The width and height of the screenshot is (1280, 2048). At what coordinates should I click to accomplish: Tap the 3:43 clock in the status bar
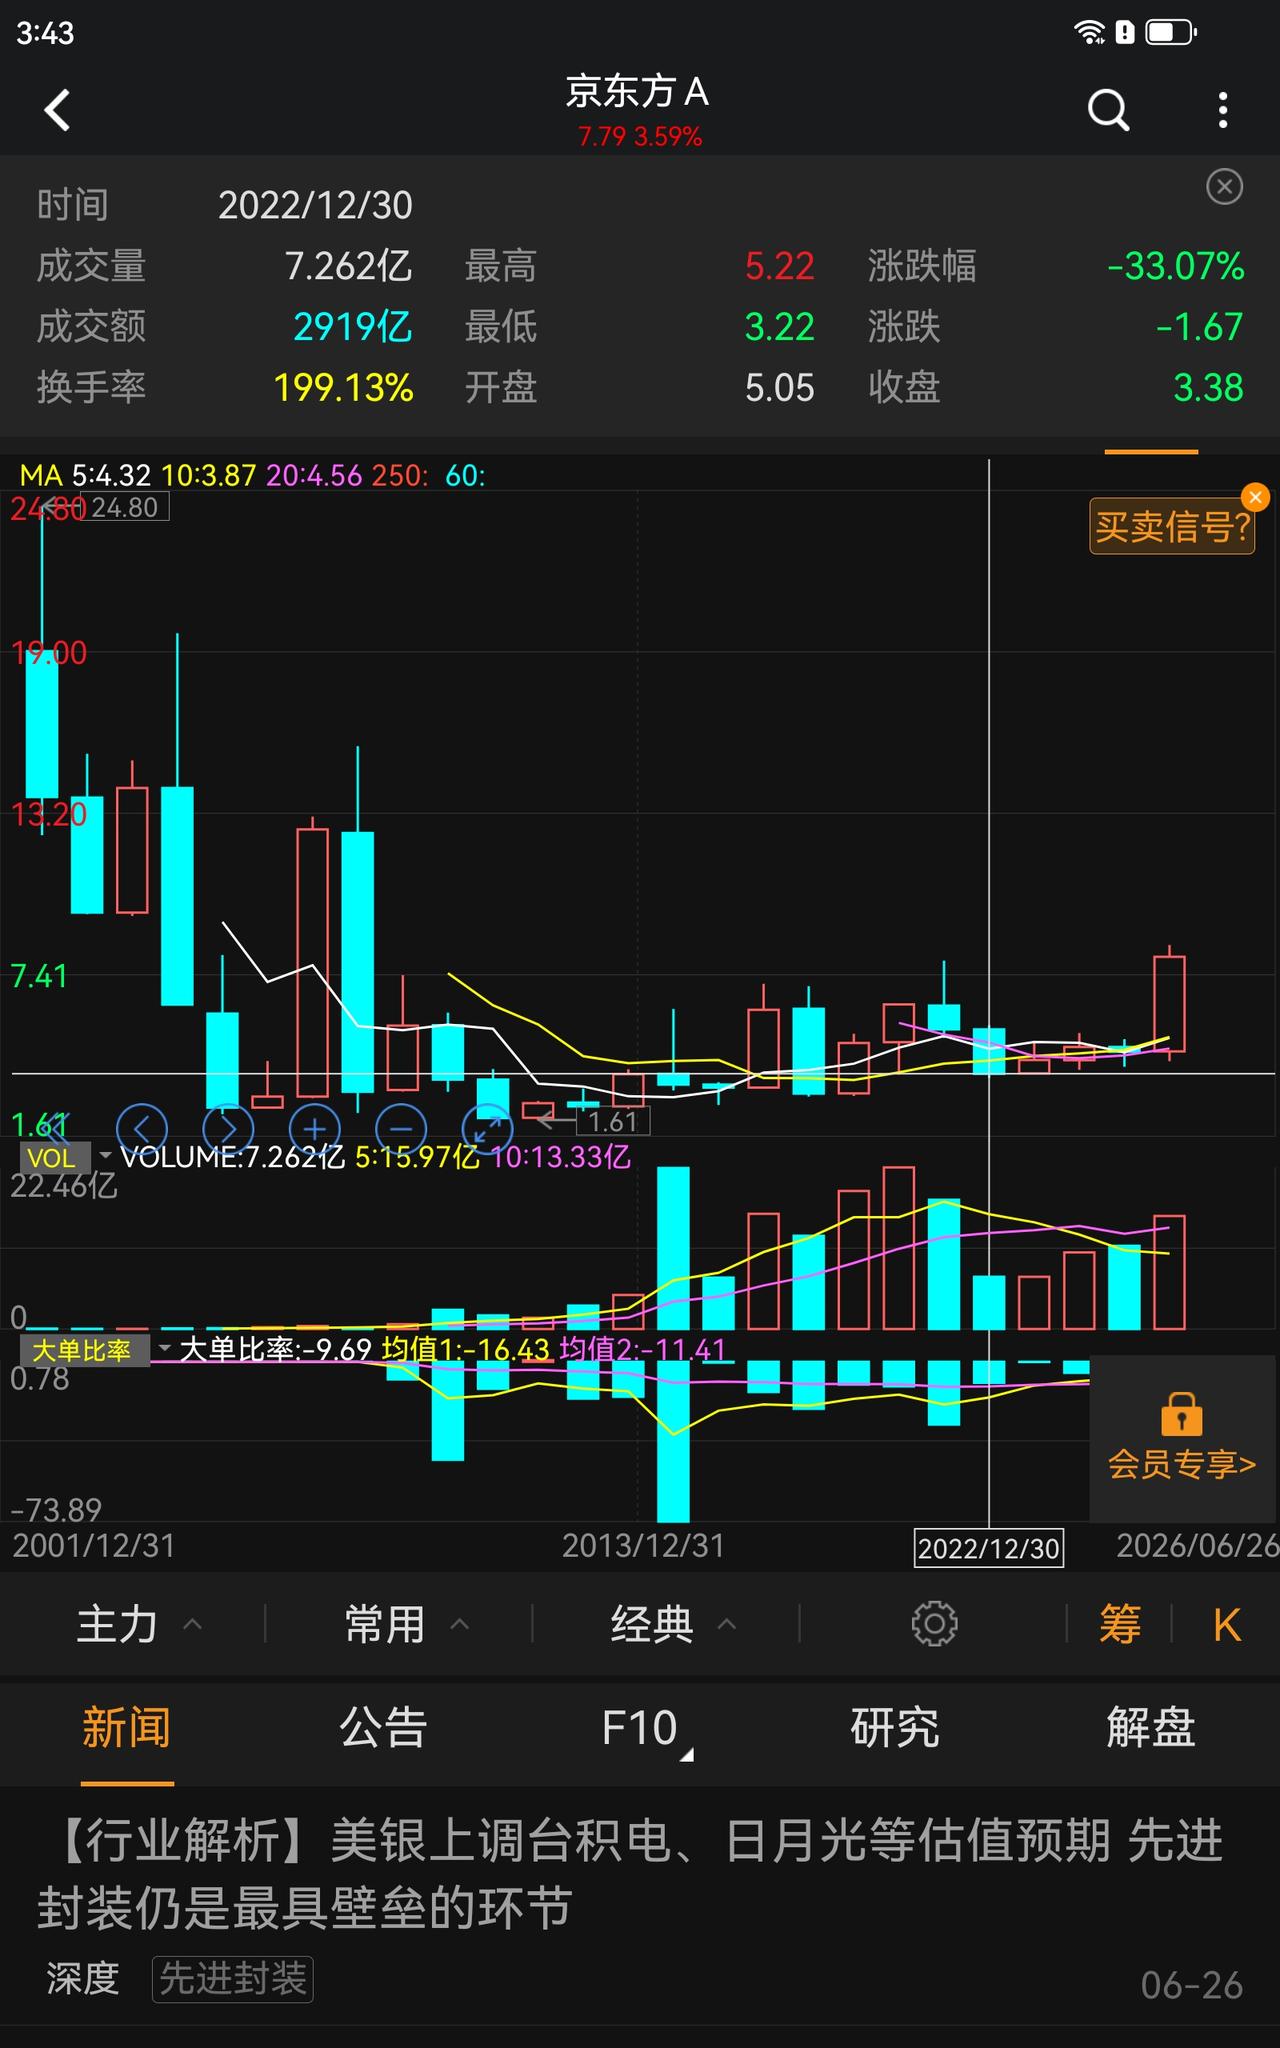pos(45,33)
